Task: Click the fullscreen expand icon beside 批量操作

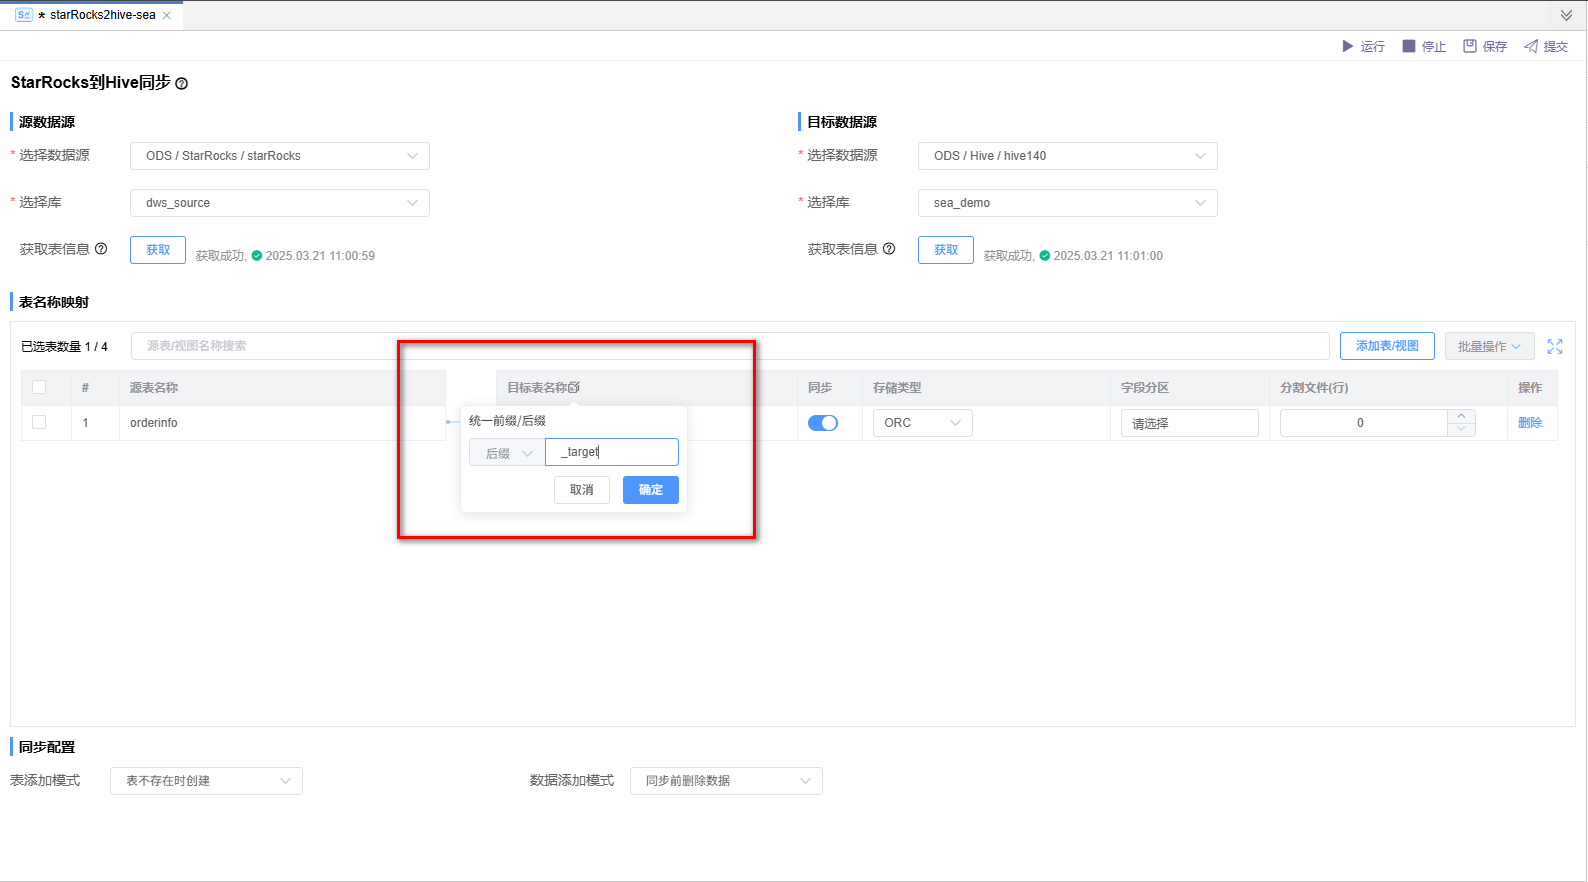Action: point(1554,346)
